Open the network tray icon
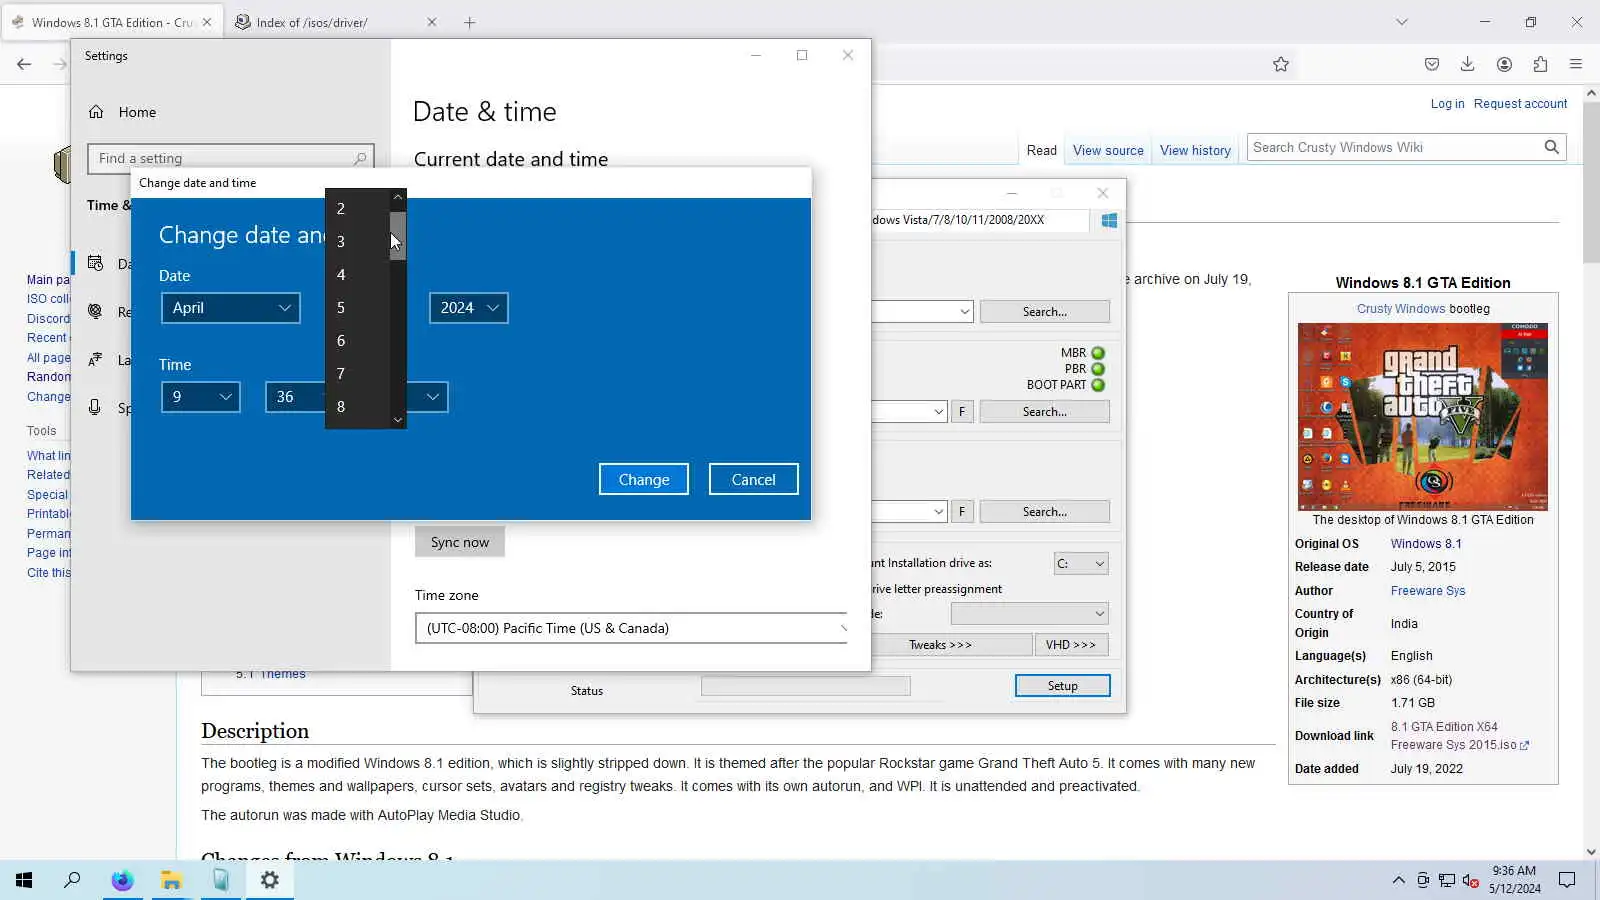 tap(1447, 880)
